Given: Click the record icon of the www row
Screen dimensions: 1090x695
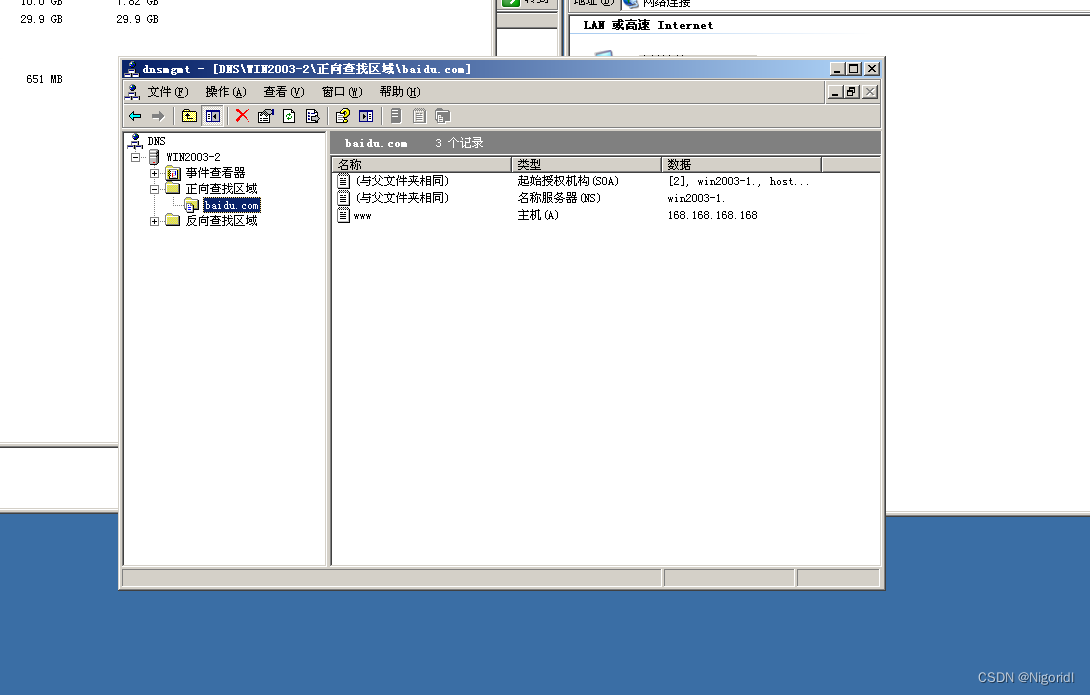Looking at the screenshot, I should click(343, 215).
